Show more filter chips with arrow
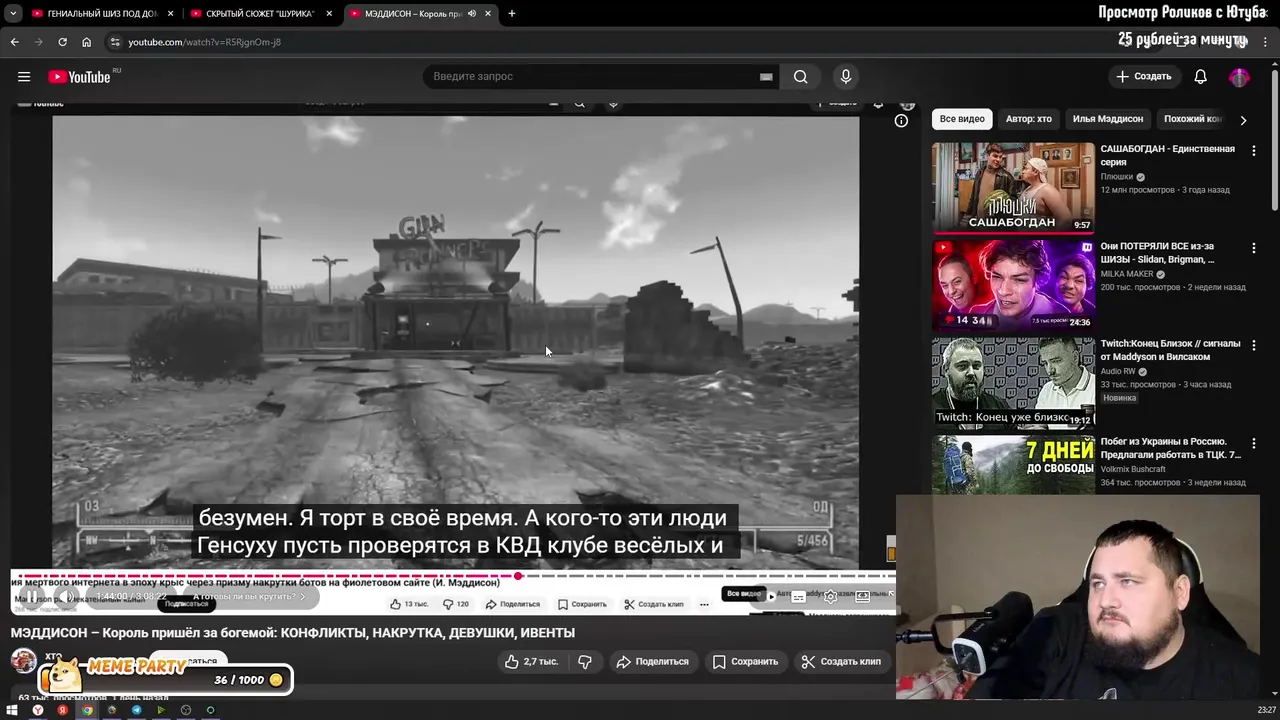Screen dimensions: 1280x720 [1243, 120]
